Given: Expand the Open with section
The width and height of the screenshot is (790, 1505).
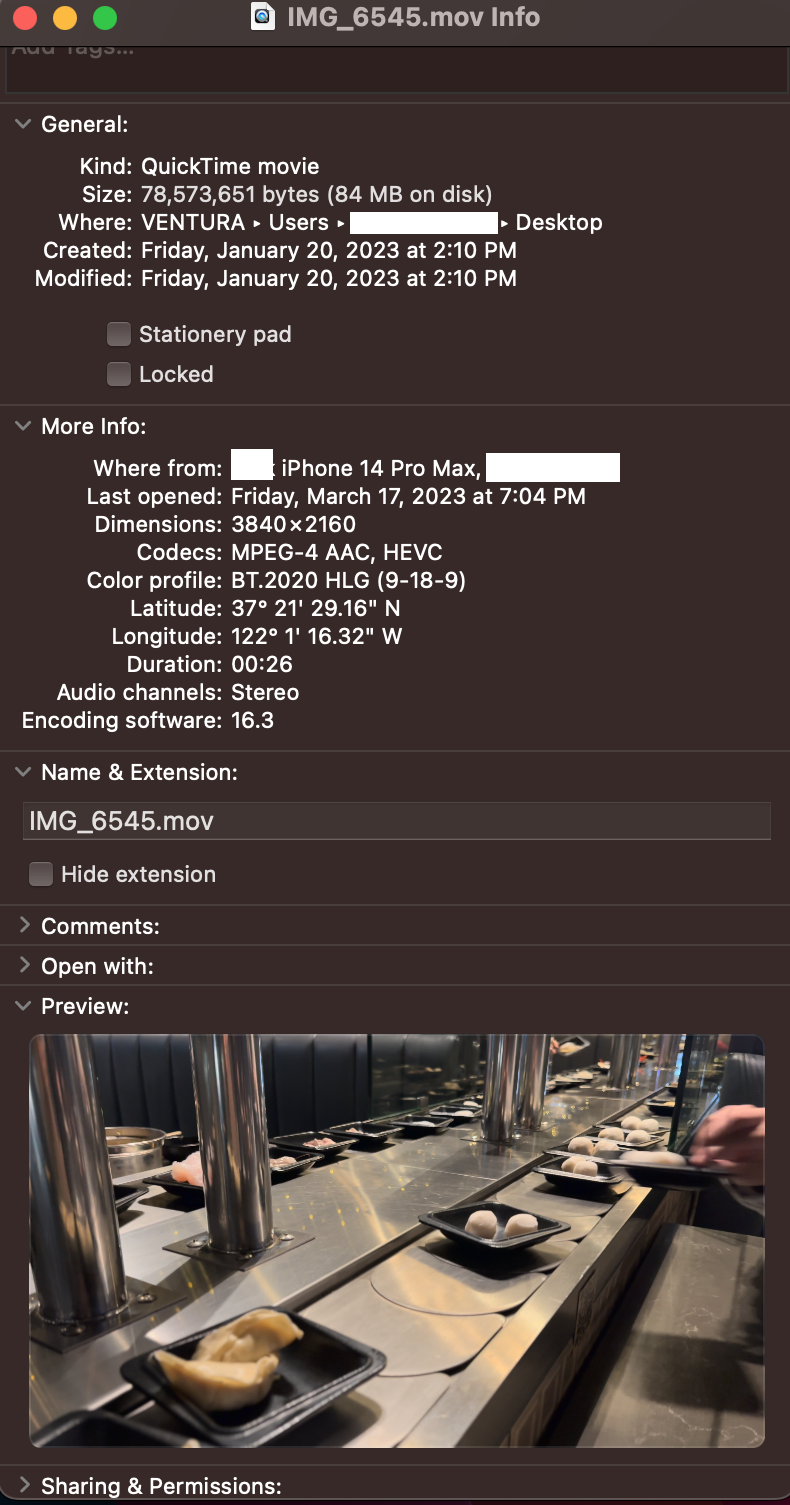Looking at the screenshot, I should 23,966.
